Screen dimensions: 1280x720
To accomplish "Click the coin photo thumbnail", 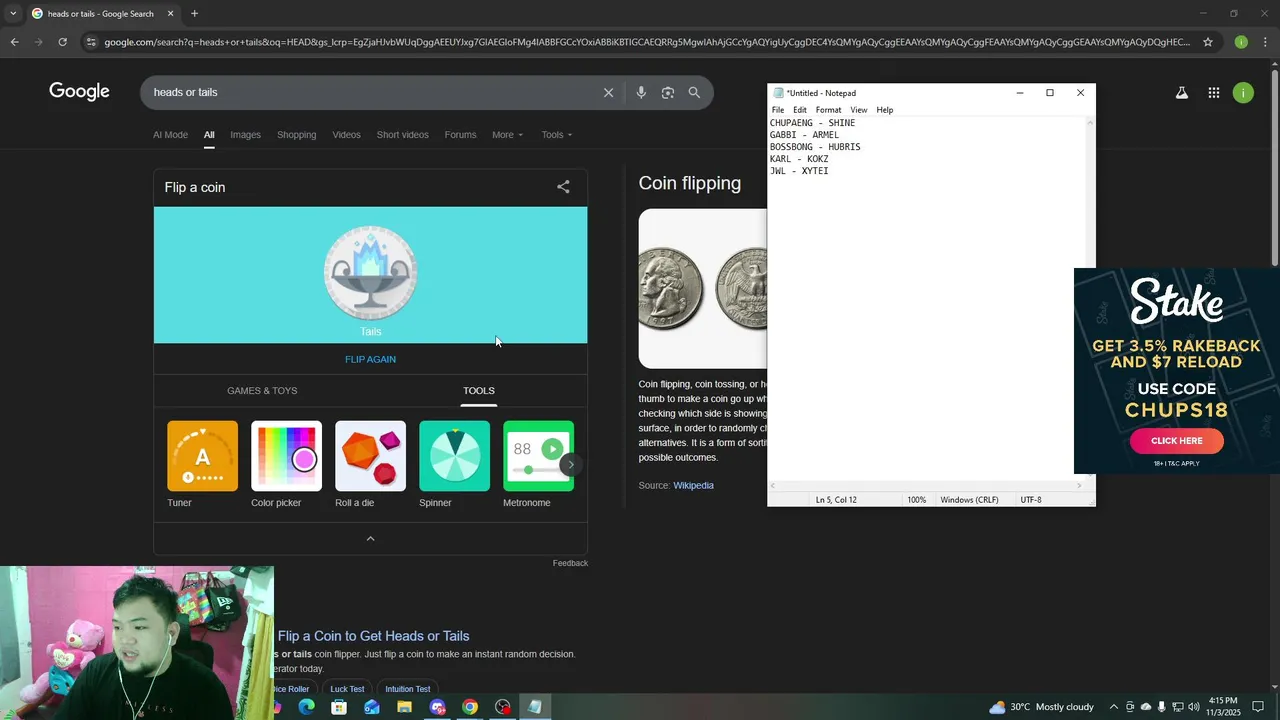I will [x=703, y=288].
